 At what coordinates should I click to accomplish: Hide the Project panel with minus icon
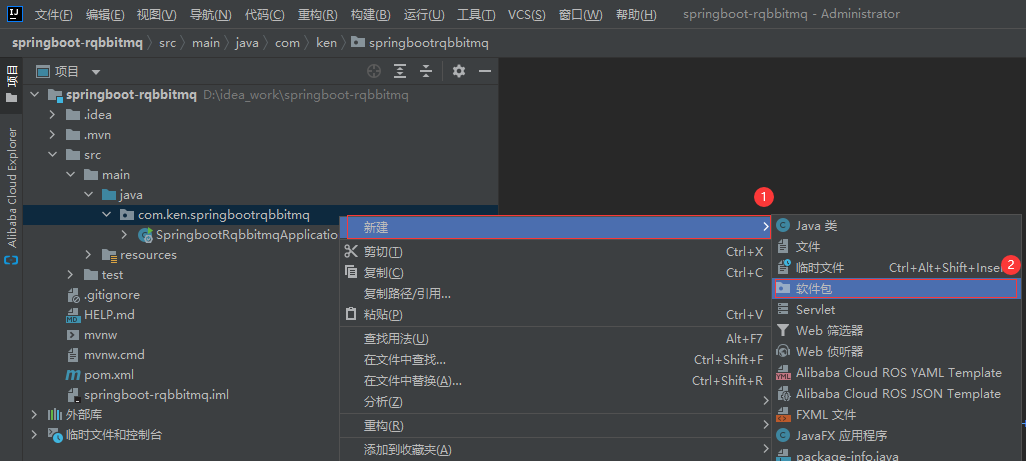tap(485, 71)
